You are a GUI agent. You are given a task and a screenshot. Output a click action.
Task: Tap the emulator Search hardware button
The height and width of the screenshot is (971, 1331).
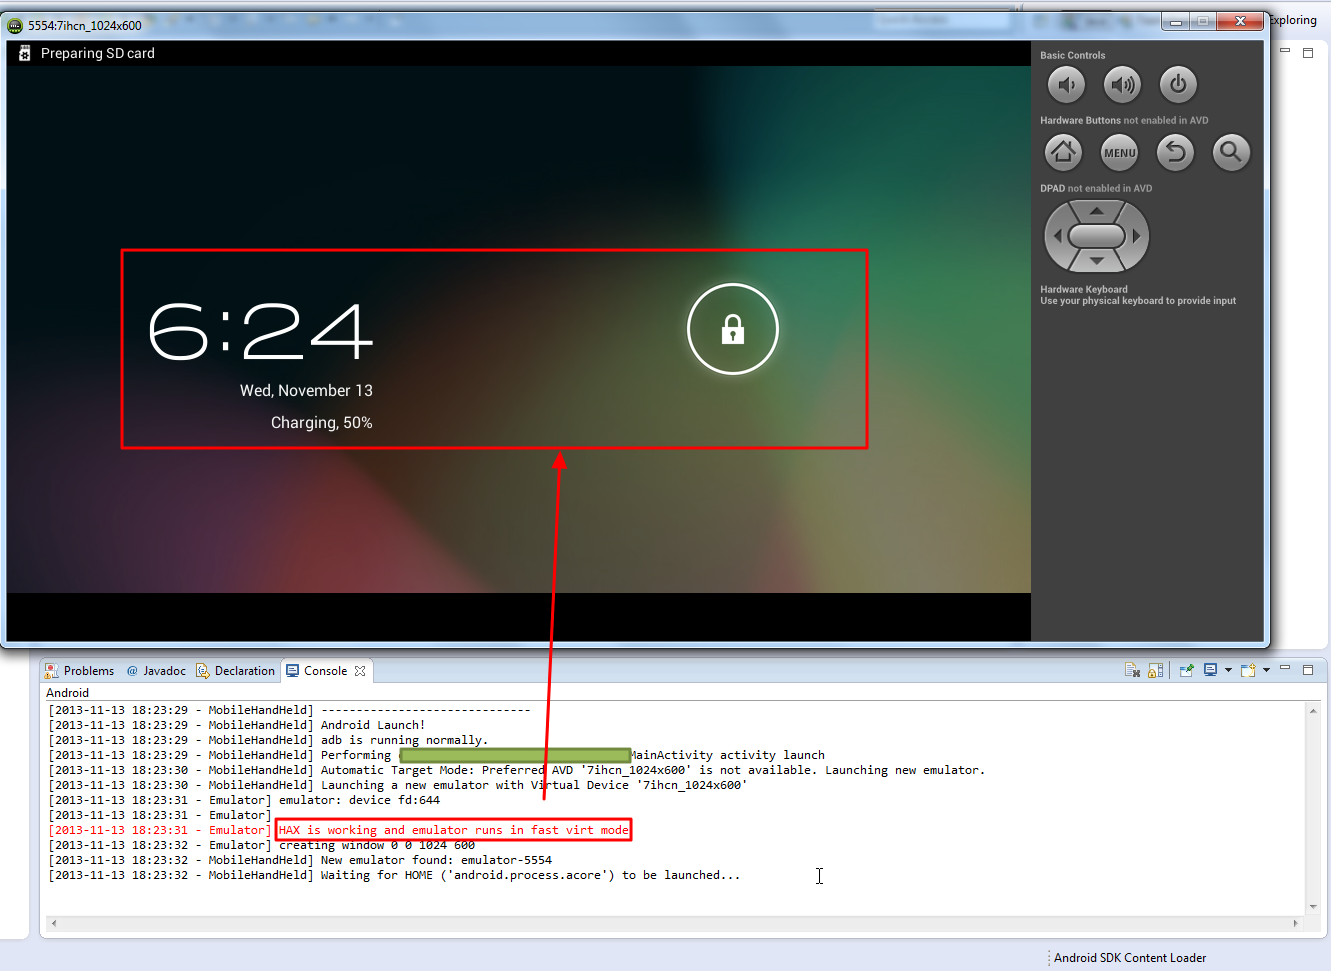tap(1231, 152)
